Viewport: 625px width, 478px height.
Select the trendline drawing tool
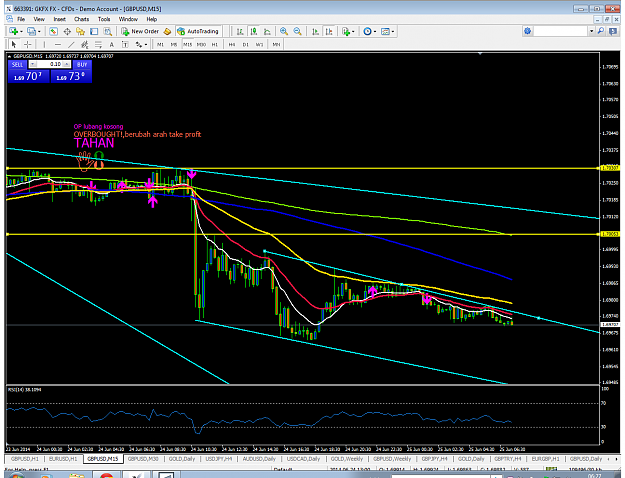pos(71,44)
